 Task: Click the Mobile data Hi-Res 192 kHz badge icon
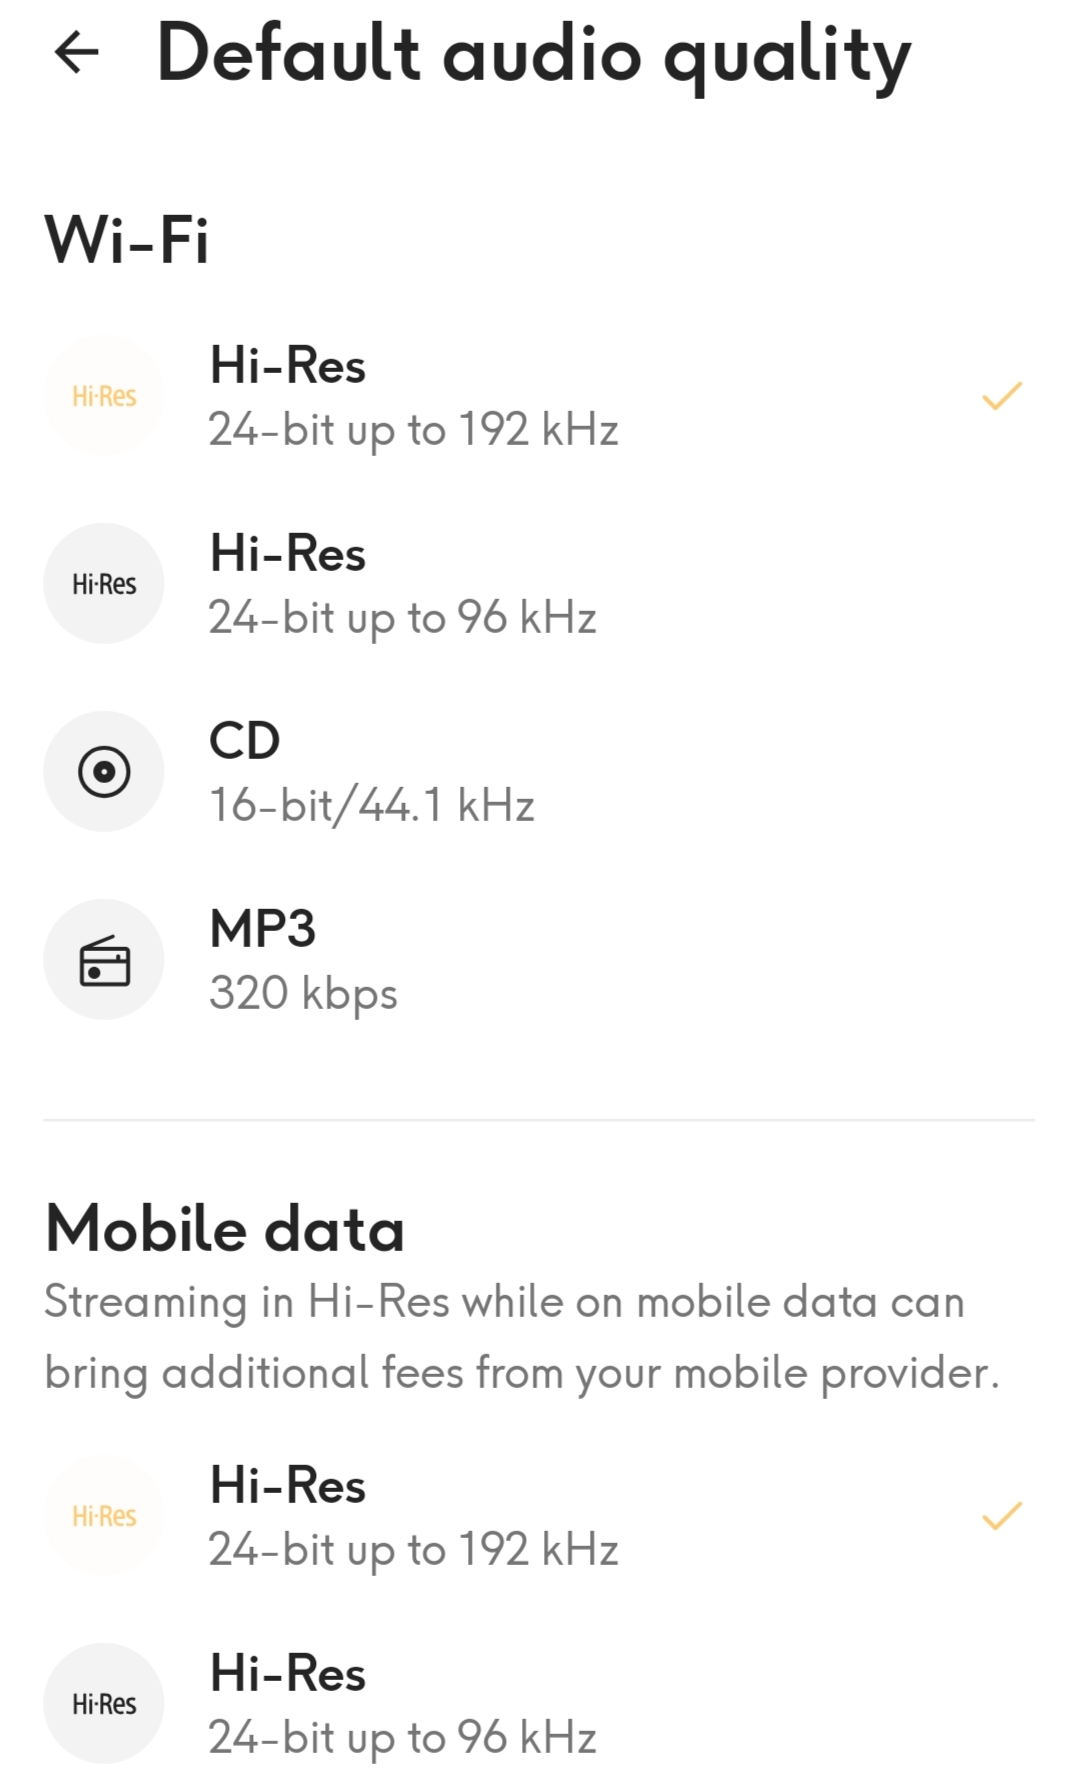click(x=104, y=1516)
